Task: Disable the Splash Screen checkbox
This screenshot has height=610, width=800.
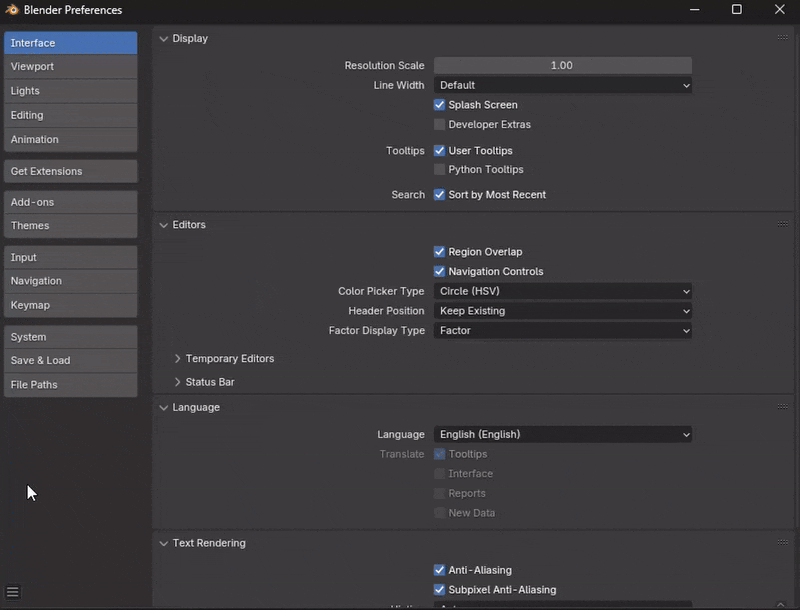Action: click(439, 105)
